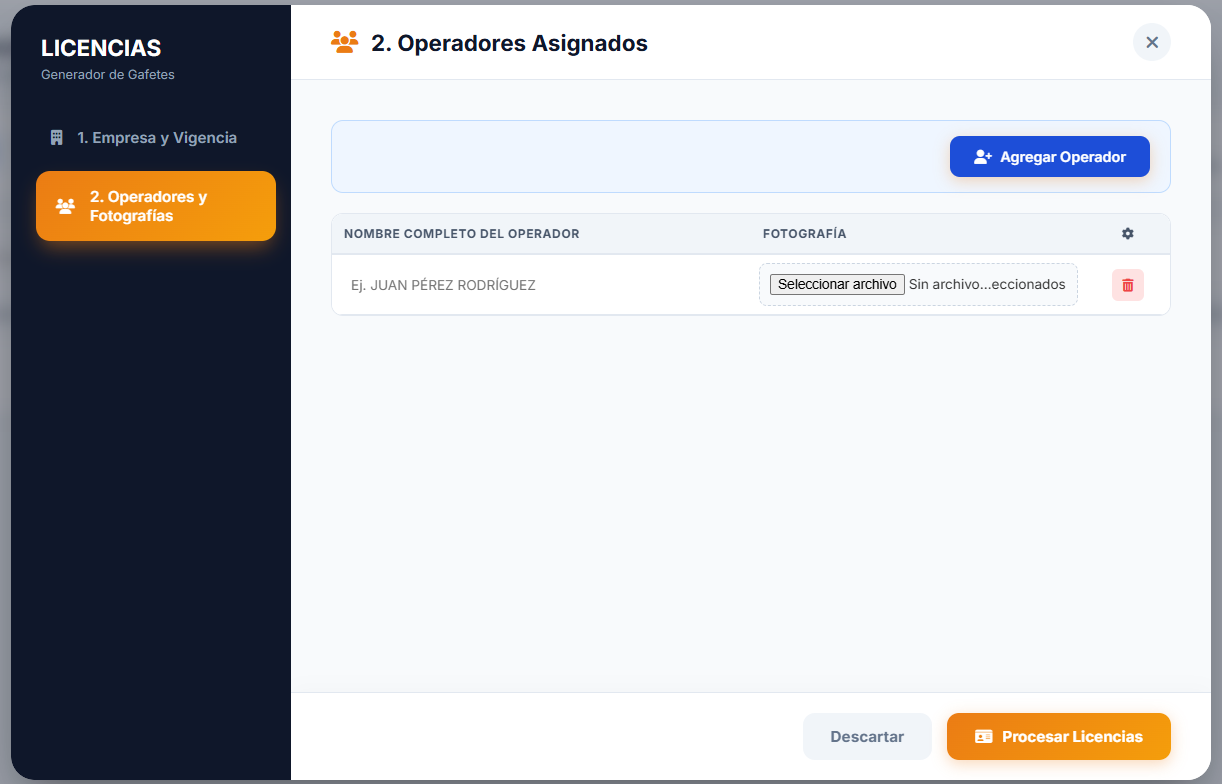The width and height of the screenshot is (1222, 784).
Task: Click the orange people icon beside the heading
Action: click(x=344, y=43)
